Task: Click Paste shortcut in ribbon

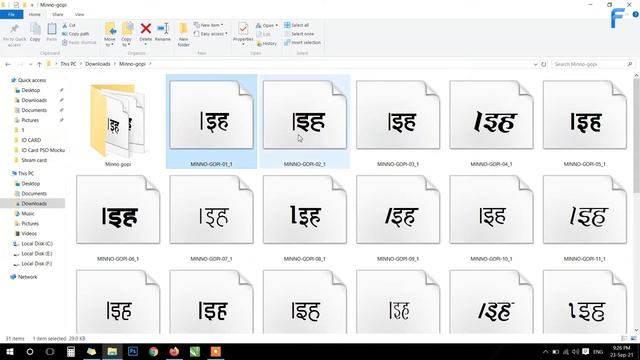Action: [79, 42]
